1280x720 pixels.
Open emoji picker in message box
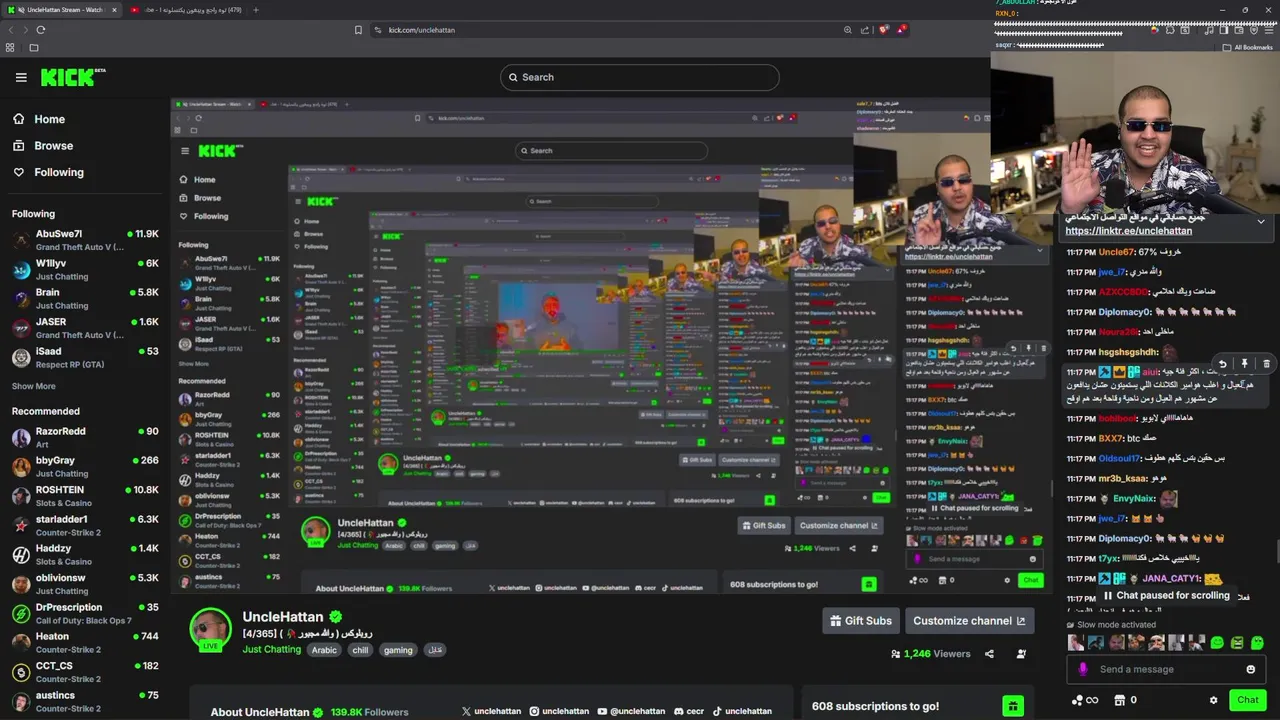(1250, 669)
